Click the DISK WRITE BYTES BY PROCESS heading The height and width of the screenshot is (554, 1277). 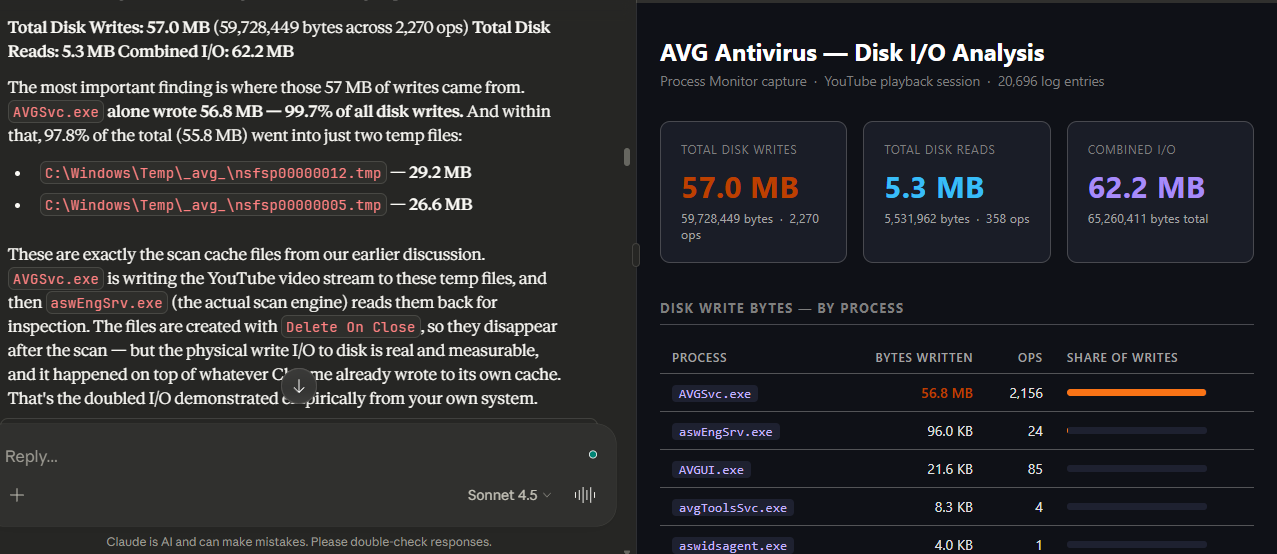782,308
